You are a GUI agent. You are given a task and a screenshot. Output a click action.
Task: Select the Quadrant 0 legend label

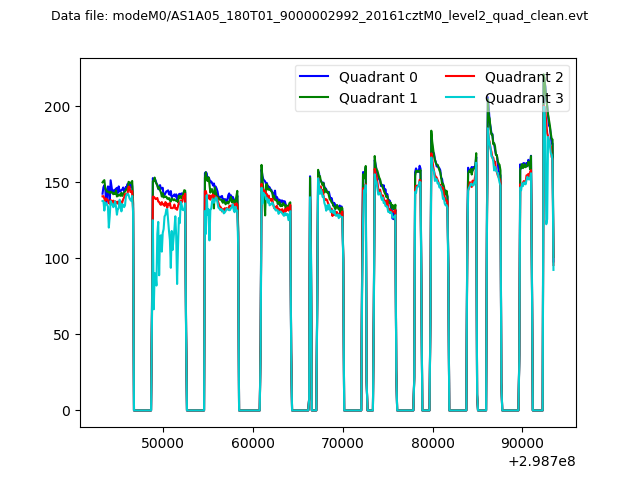pos(378,78)
